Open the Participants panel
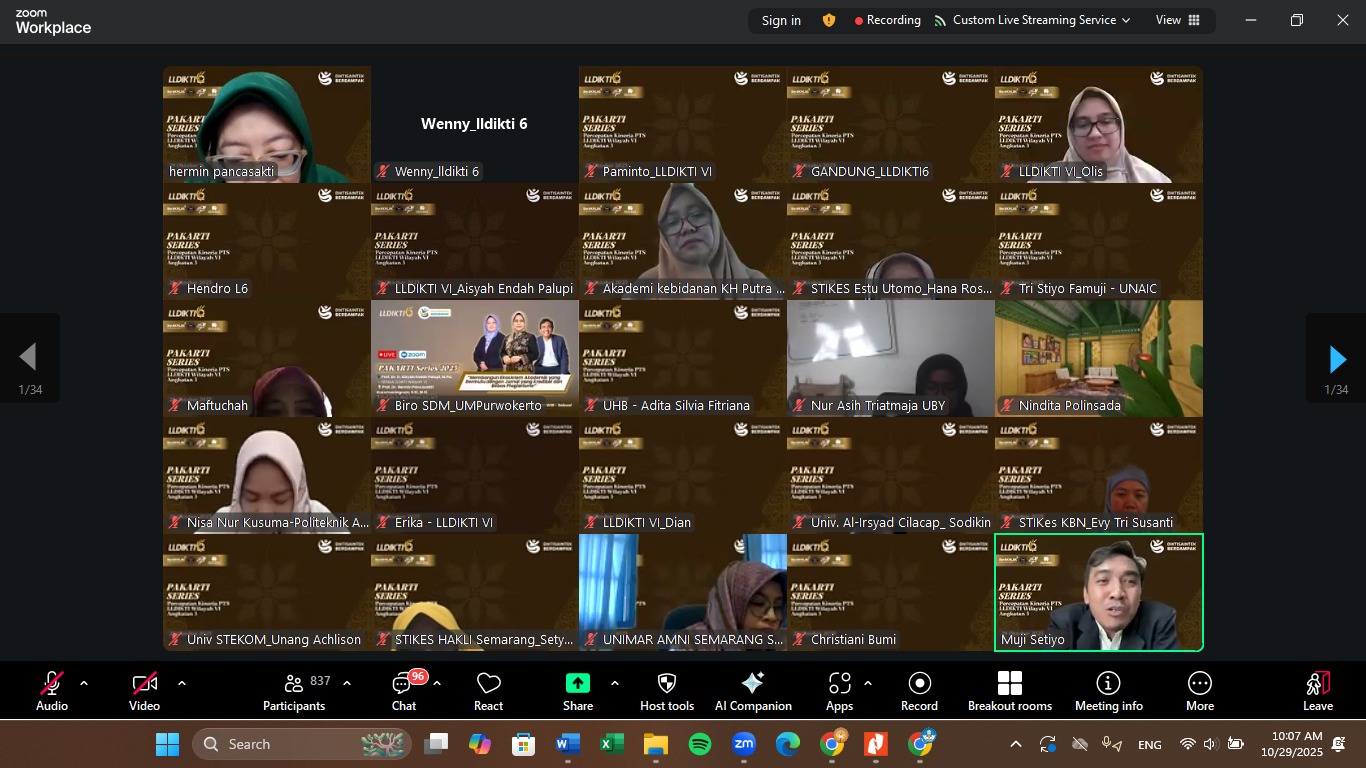Viewport: 1366px width, 768px height. click(294, 691)
